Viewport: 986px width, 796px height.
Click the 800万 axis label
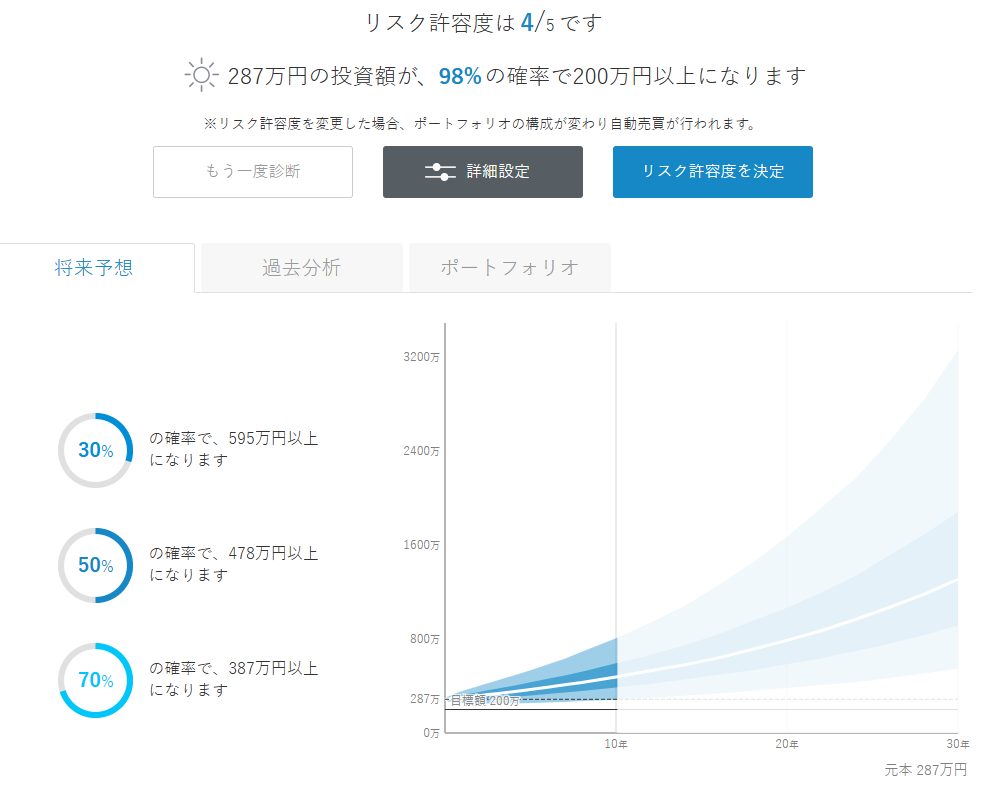pos(424,639)
